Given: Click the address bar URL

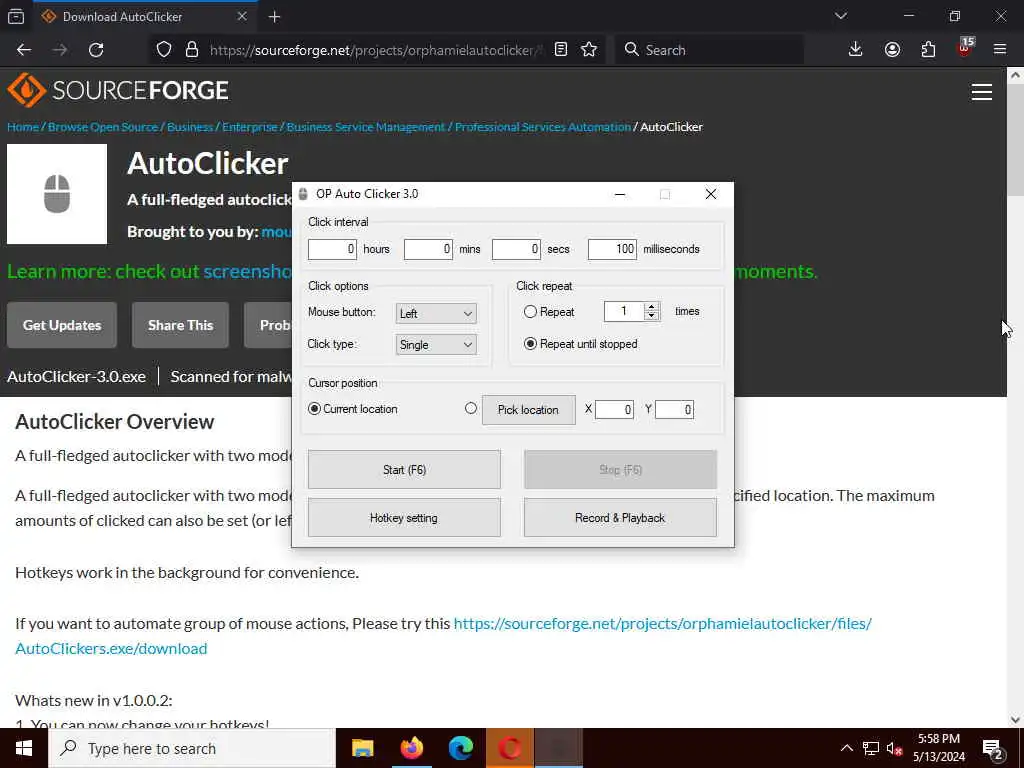Looking at the screenshot, I should pyautogui.click(x=376, y=50).
